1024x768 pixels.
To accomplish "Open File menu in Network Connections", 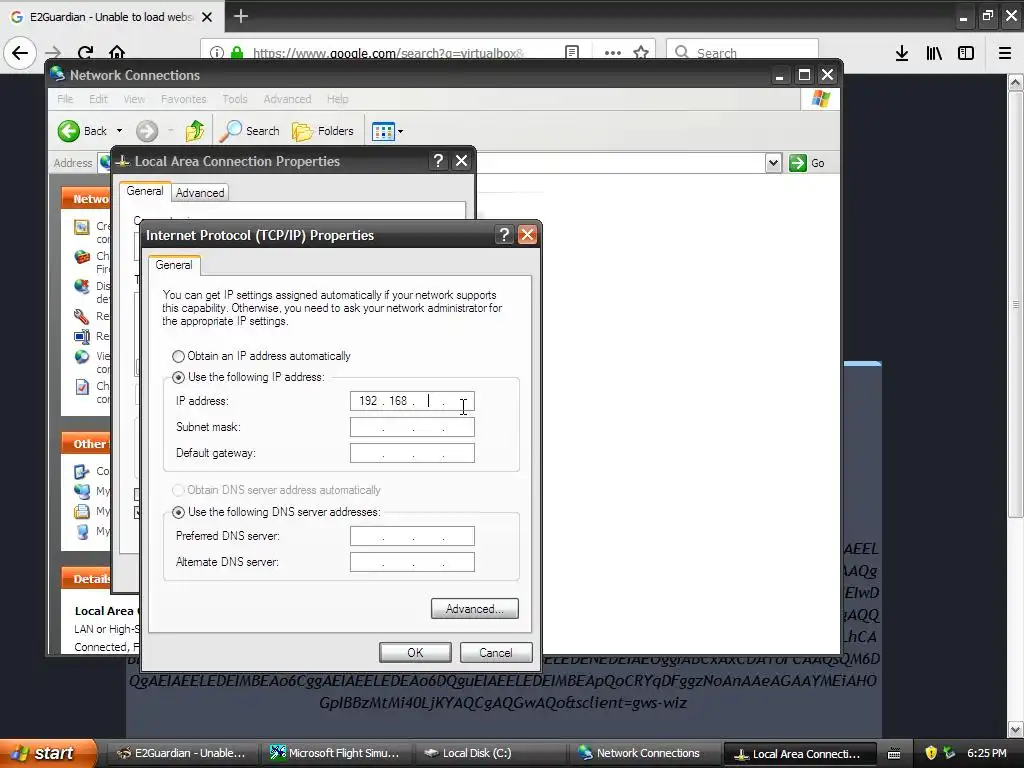I will tap(65, 99).
